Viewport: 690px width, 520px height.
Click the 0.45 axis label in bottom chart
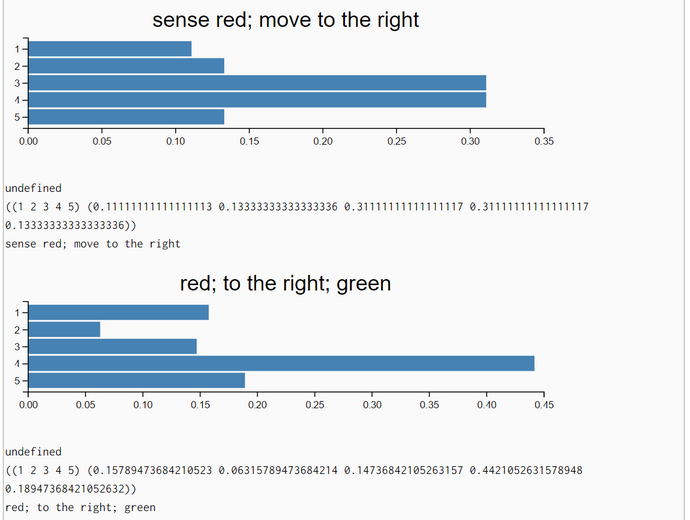(x=544, y=405)
